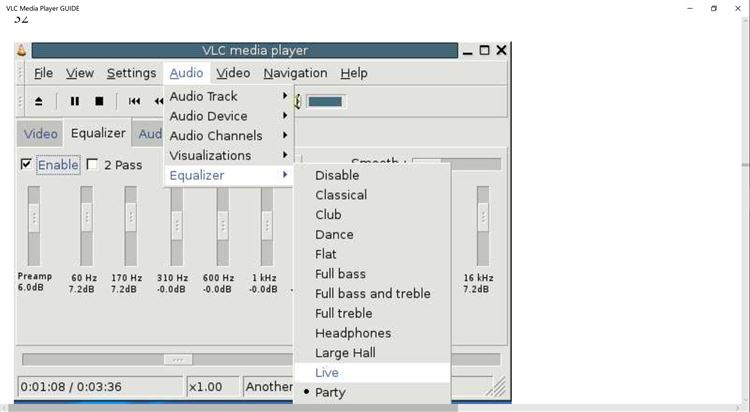Screen dimensions: 750x412
Task: Open the View menu
Action: pos(79,73)
